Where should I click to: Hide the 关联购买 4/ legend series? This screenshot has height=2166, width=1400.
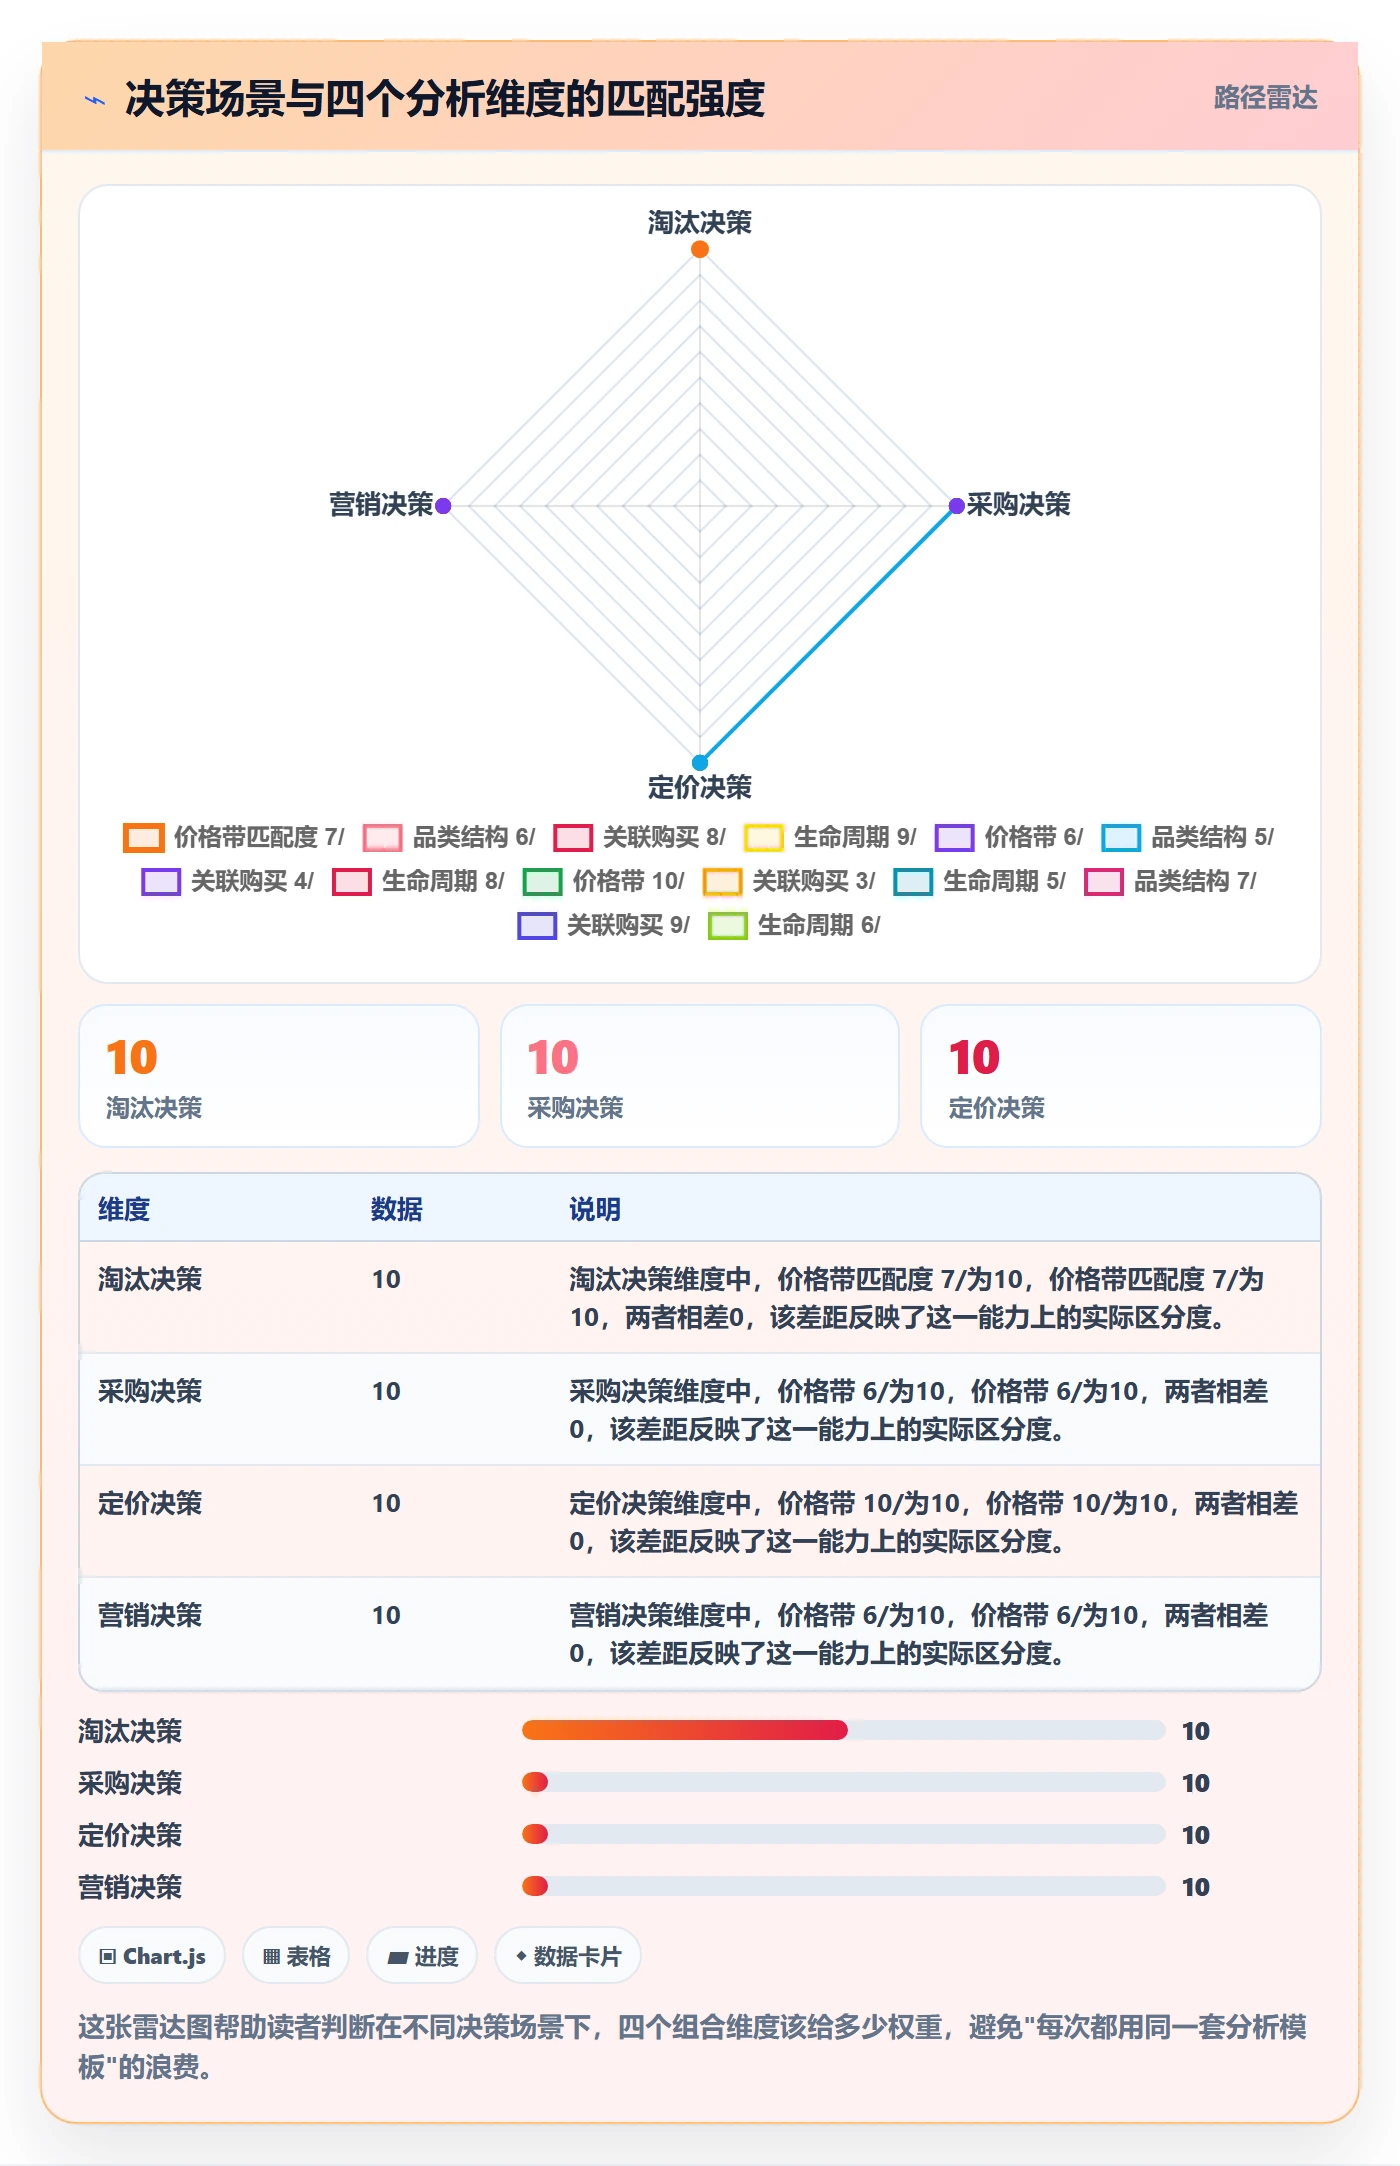click(x=228, y=881)
